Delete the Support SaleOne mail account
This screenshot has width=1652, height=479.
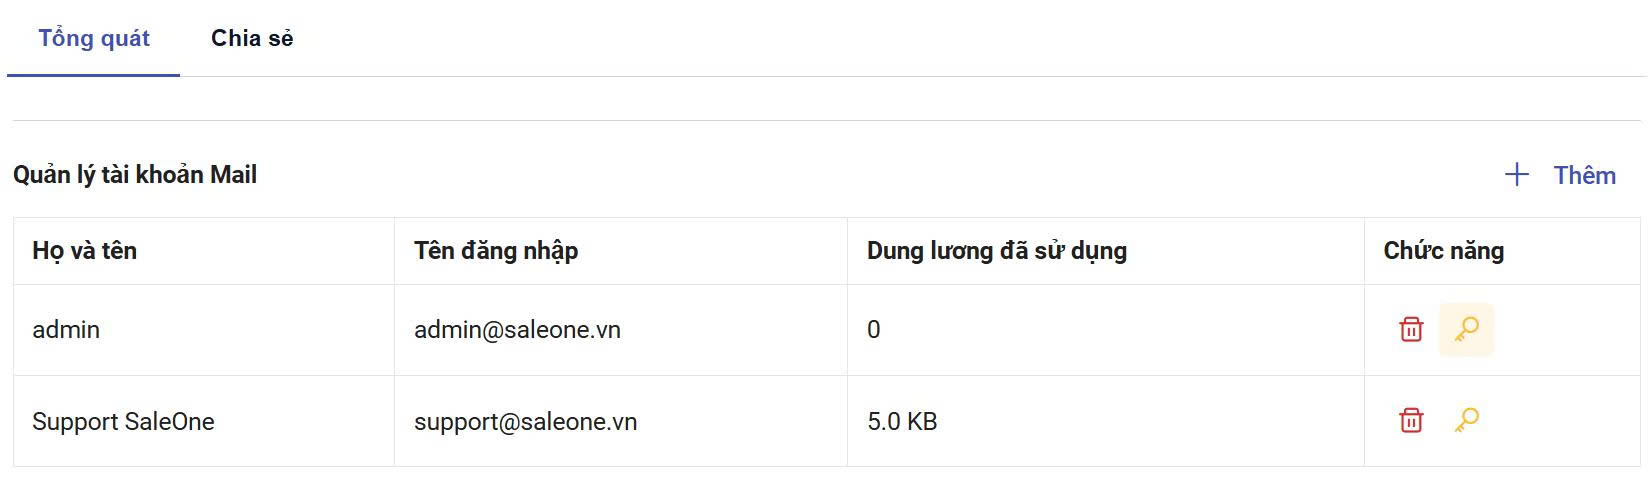point(1411,420)
